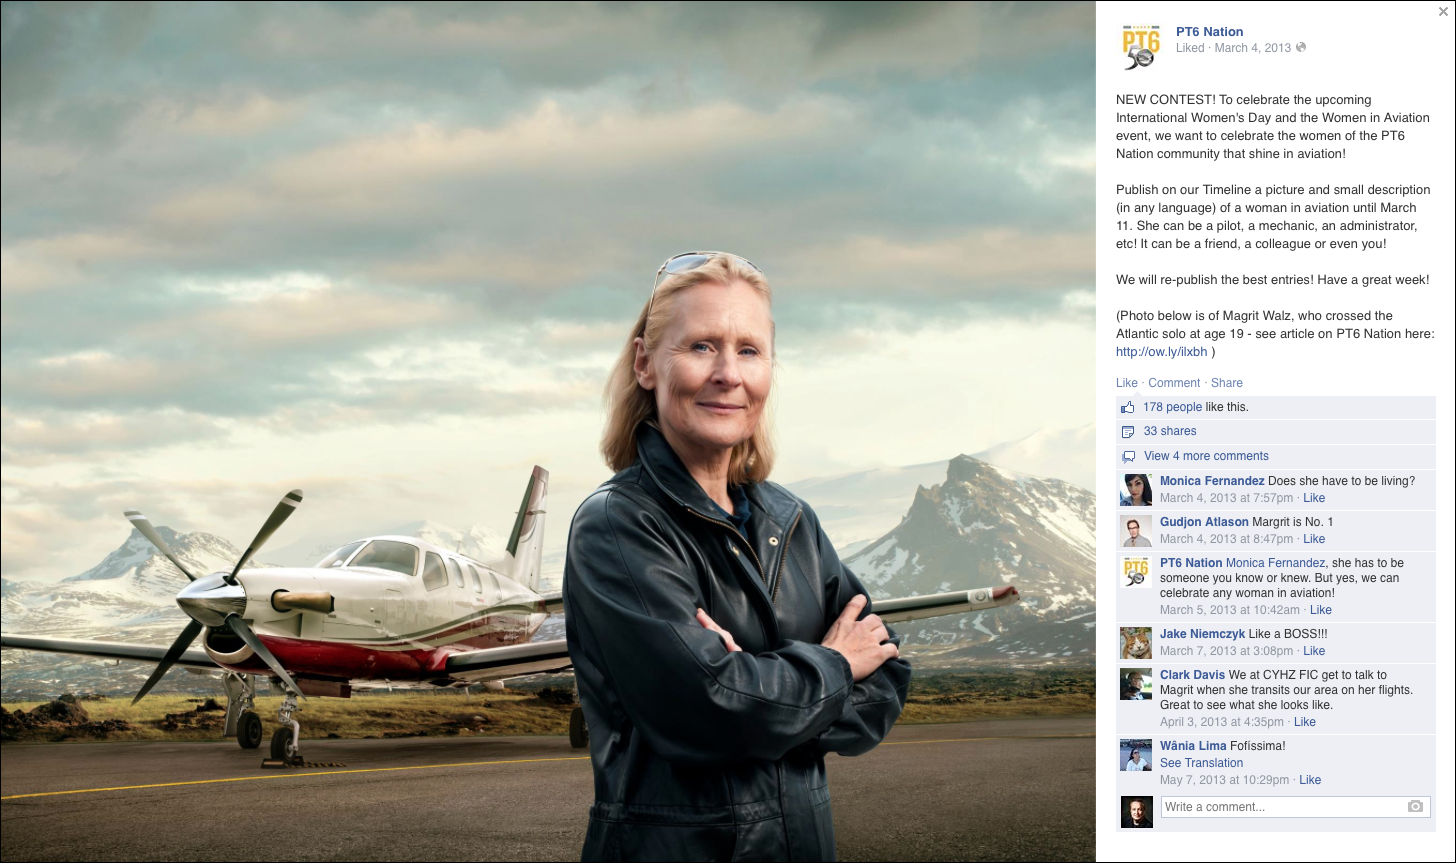Open Jake Niemczyk's cat avatar

click(1136, 643)
